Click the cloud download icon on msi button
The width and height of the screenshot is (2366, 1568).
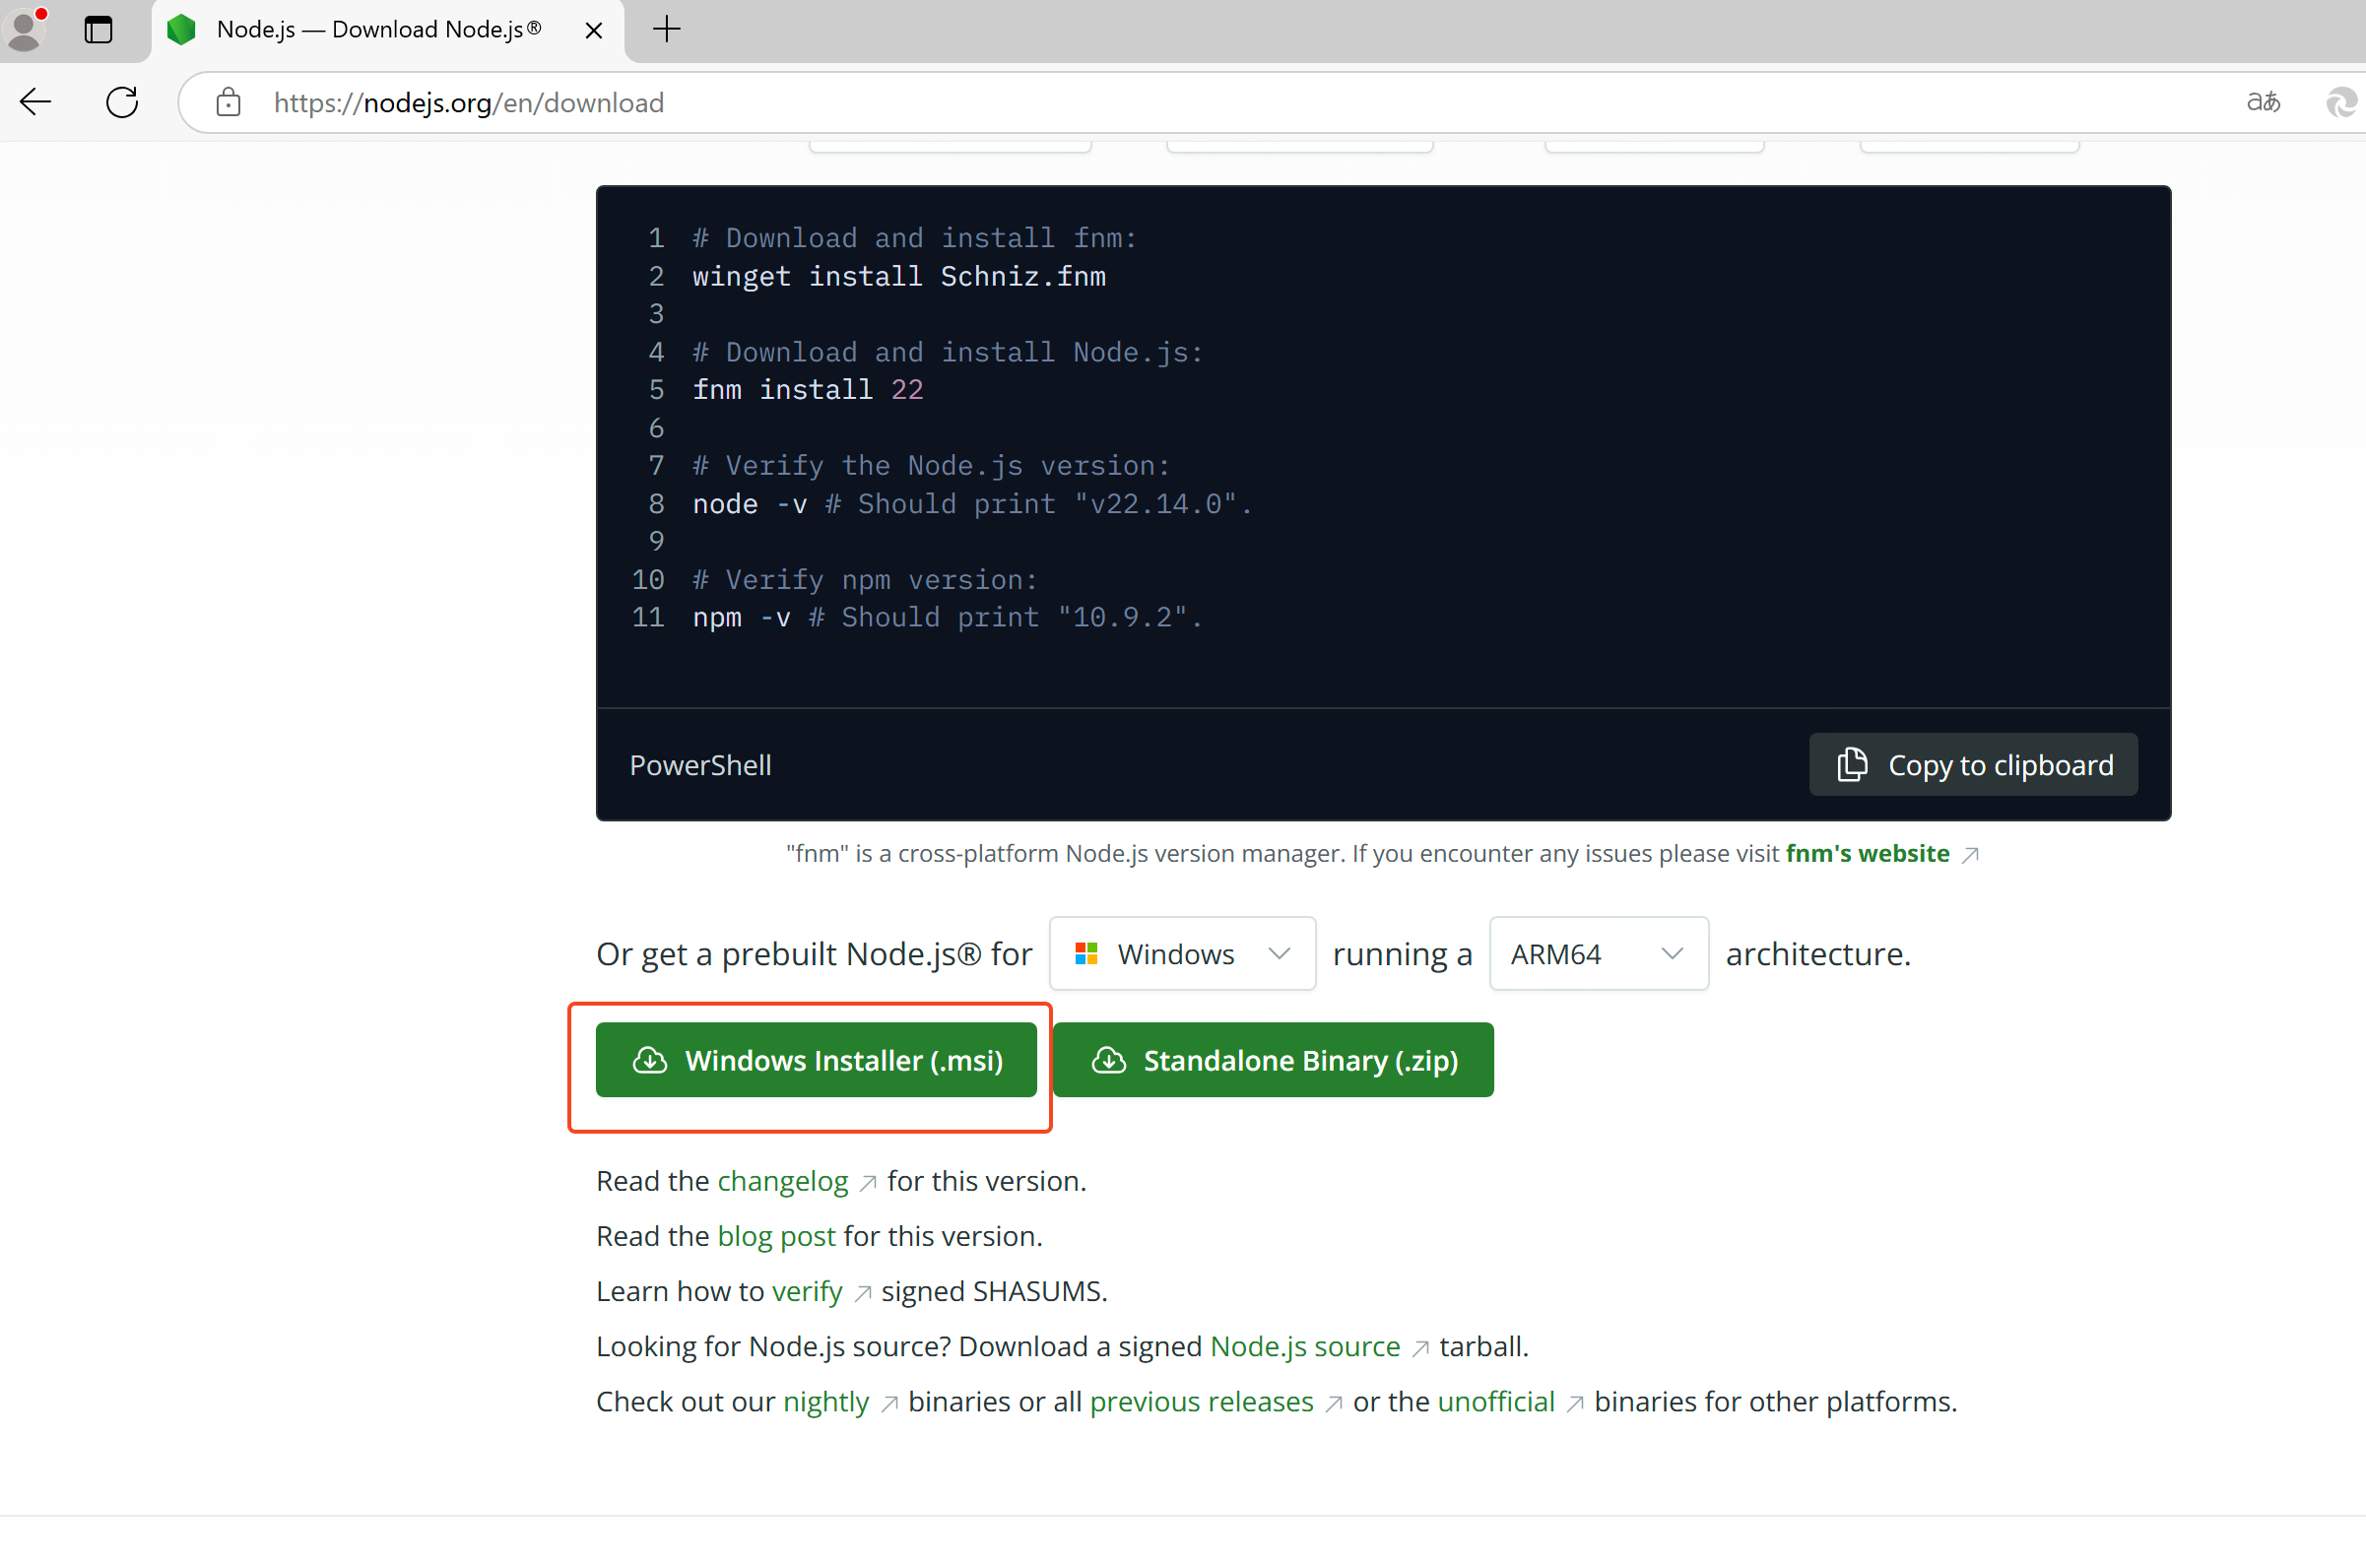click(650, 1060)
